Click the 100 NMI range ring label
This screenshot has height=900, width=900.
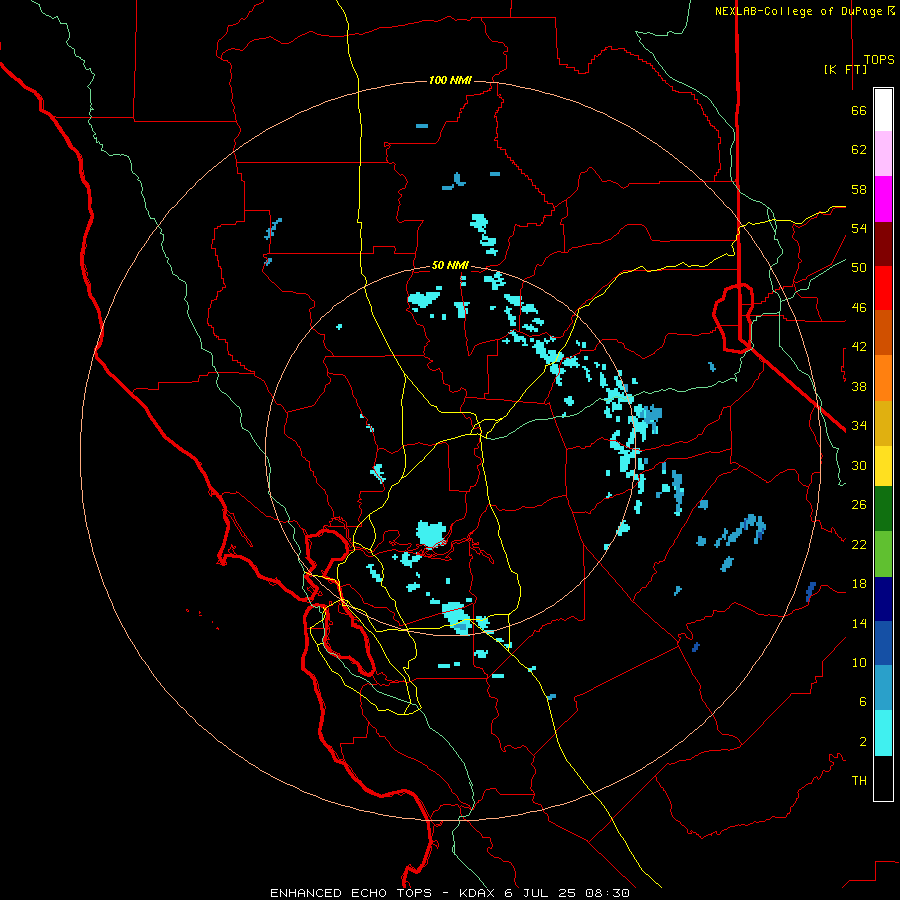pyautogui.click(x=450, y=80)
